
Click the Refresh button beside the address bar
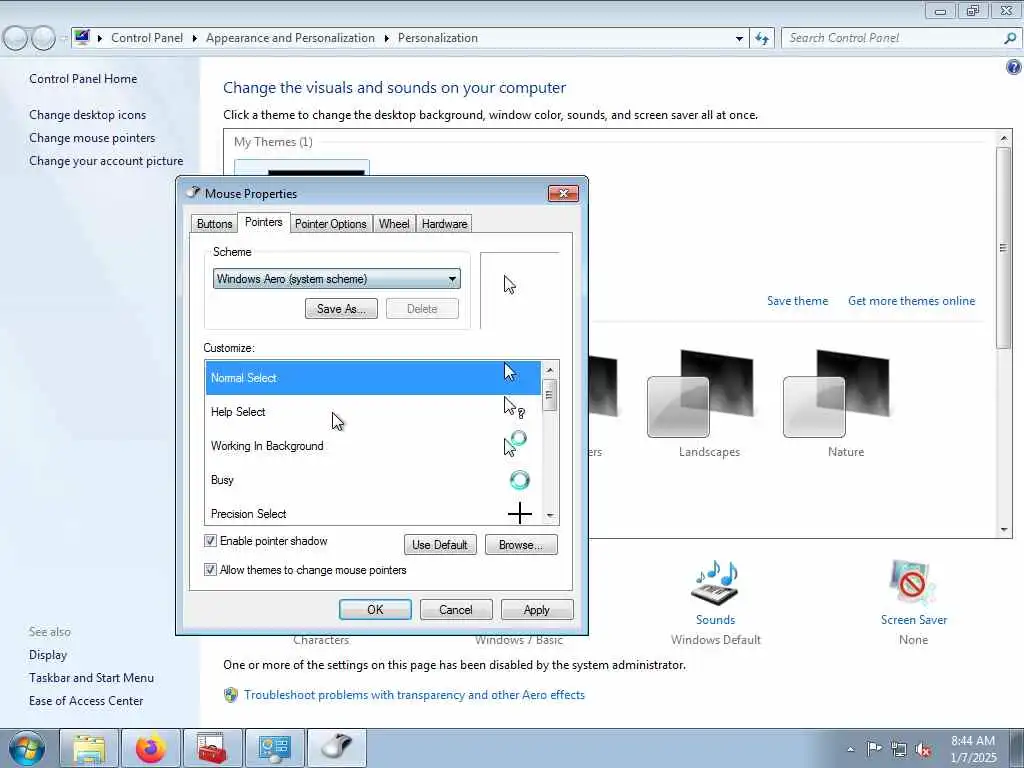point(762,39)
